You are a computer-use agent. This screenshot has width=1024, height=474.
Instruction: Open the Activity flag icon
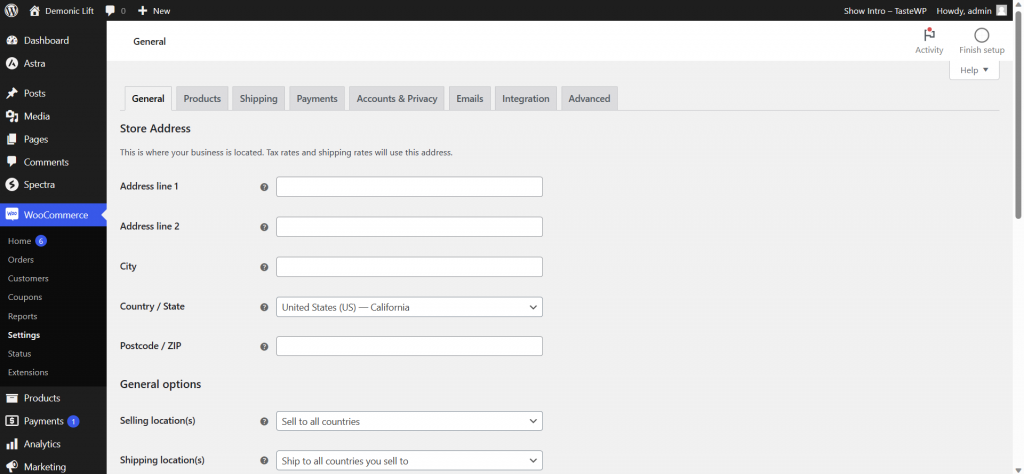click(929, 35)
